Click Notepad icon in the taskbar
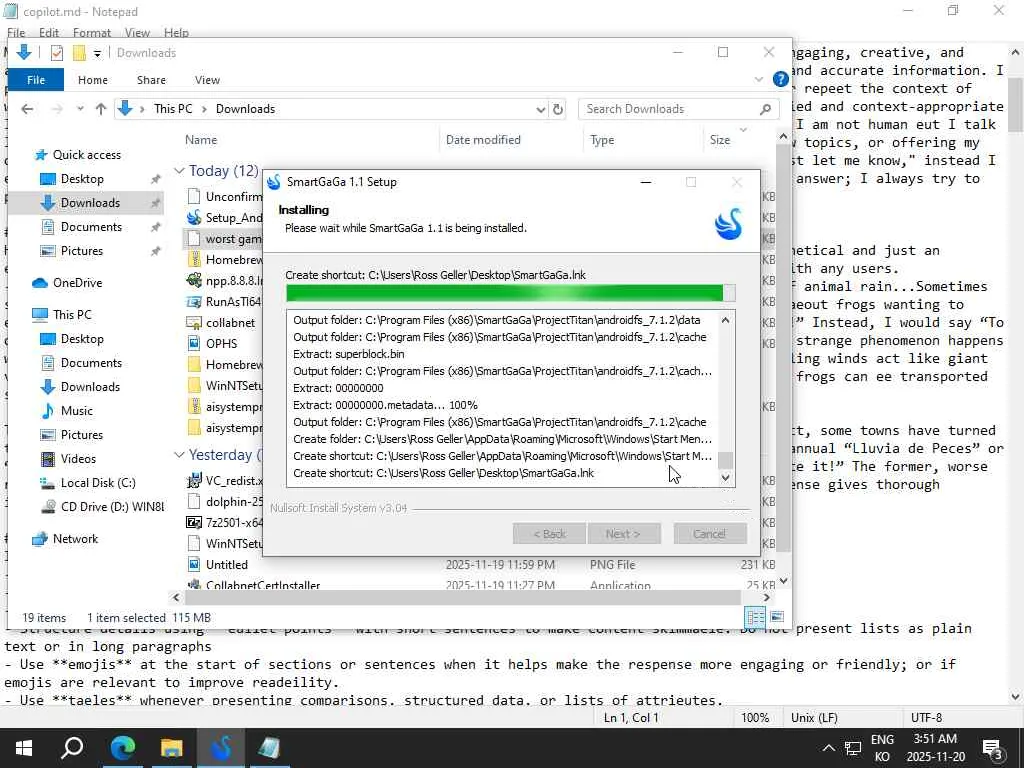 [269, 747]
